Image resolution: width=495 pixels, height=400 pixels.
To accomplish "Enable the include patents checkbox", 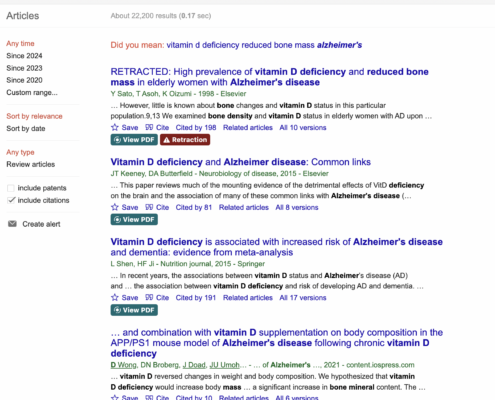I will (x=11, y=188).
